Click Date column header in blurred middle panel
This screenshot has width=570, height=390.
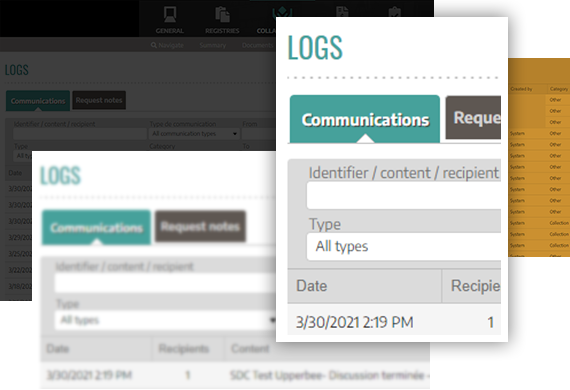click(96, 349)
